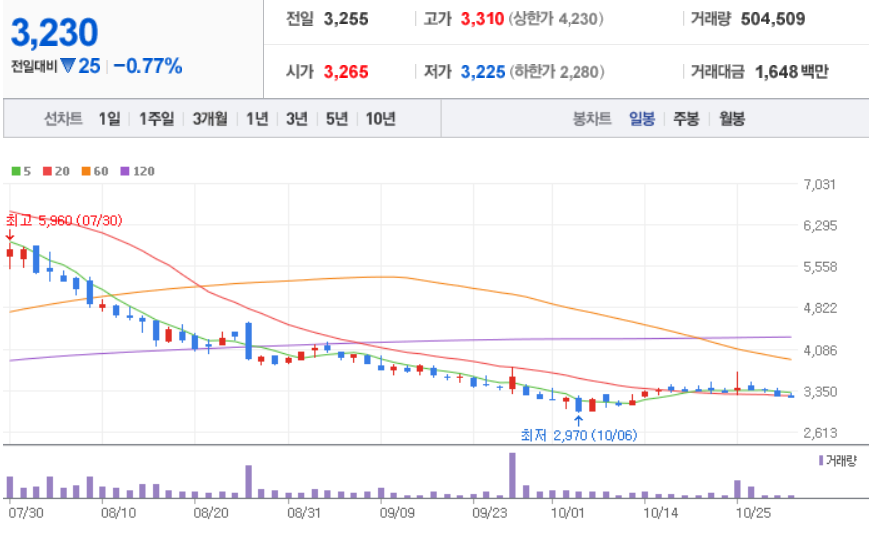The width and height of the screenshot is (869, 541).
Task: Switch line chart to 1년
Action: pyautogui.click(x=257, y=119)
